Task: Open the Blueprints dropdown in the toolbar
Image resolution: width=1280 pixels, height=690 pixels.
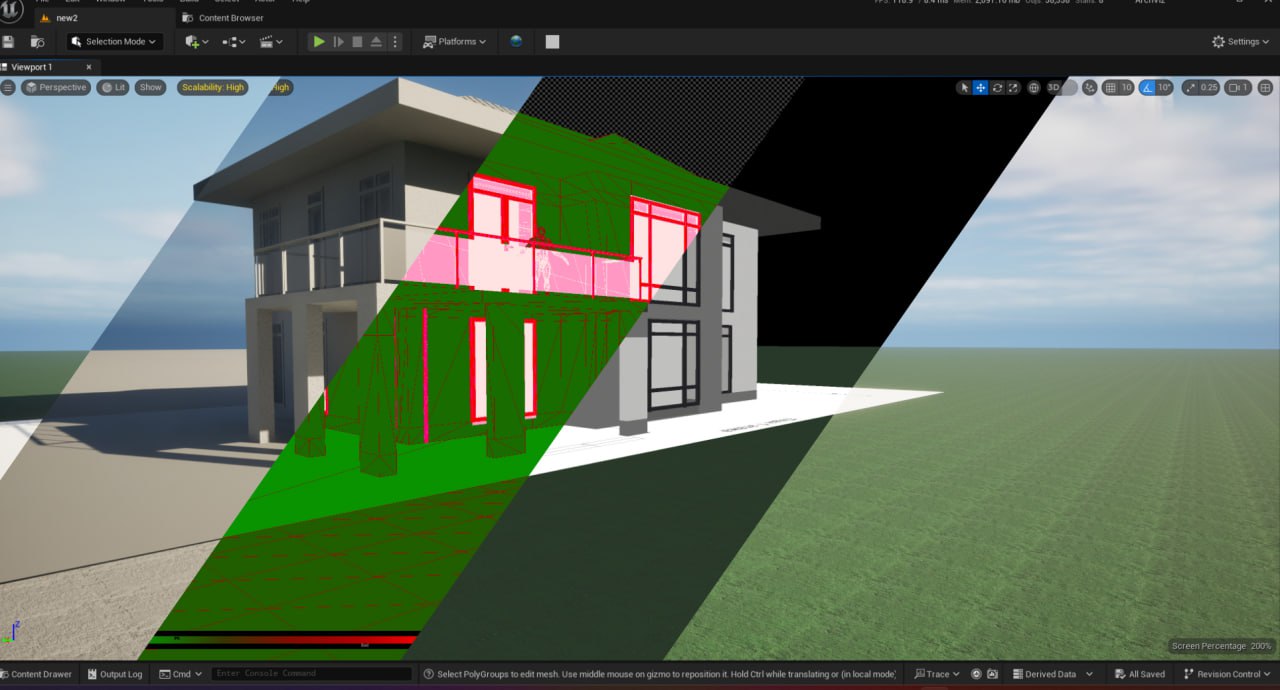Action: click(234, 42)
